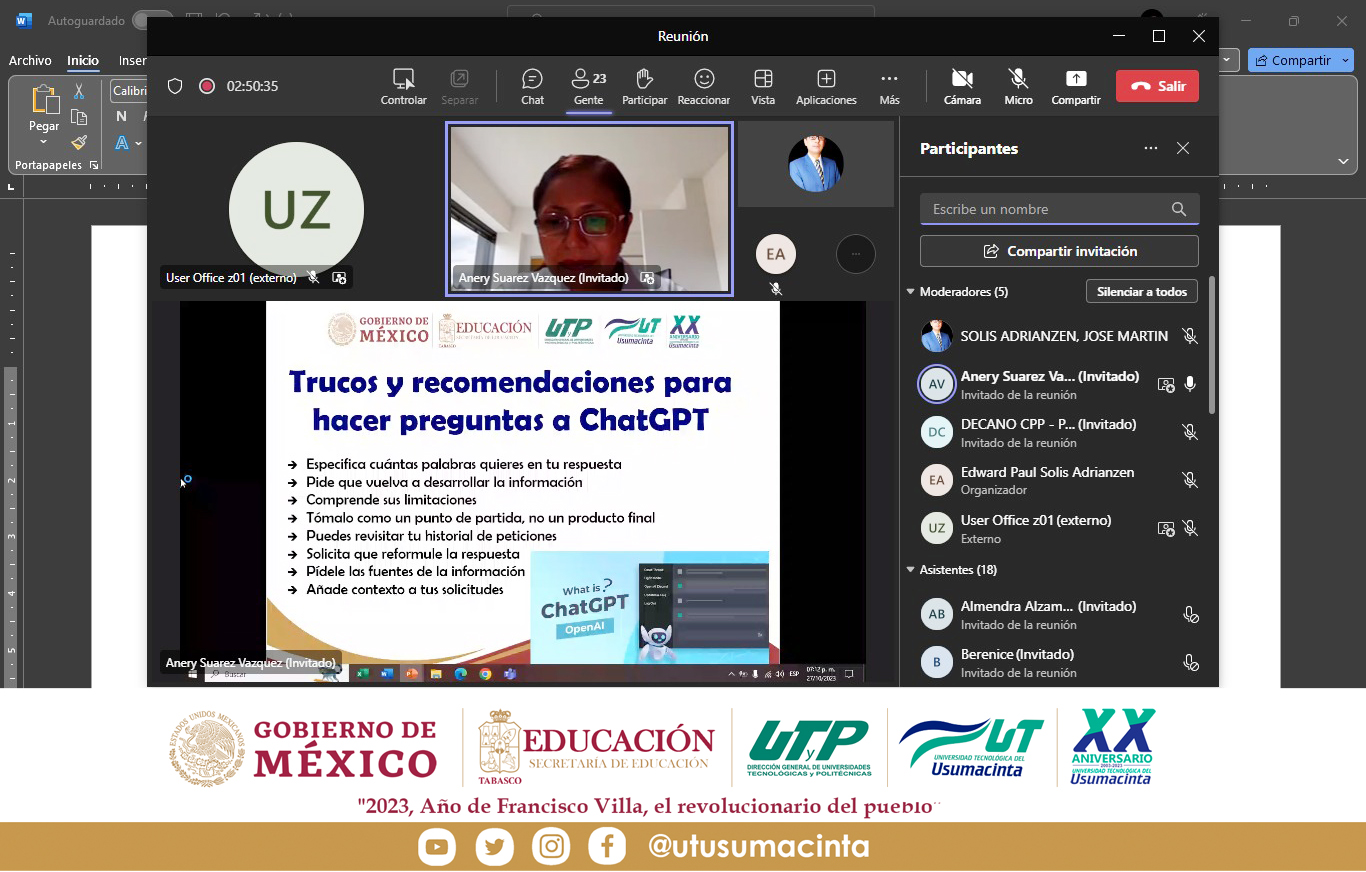
Task: Toggle mic for Edward Paul Solis Adrianzen
Action: pyautogui.click(x=1190, y=480)
